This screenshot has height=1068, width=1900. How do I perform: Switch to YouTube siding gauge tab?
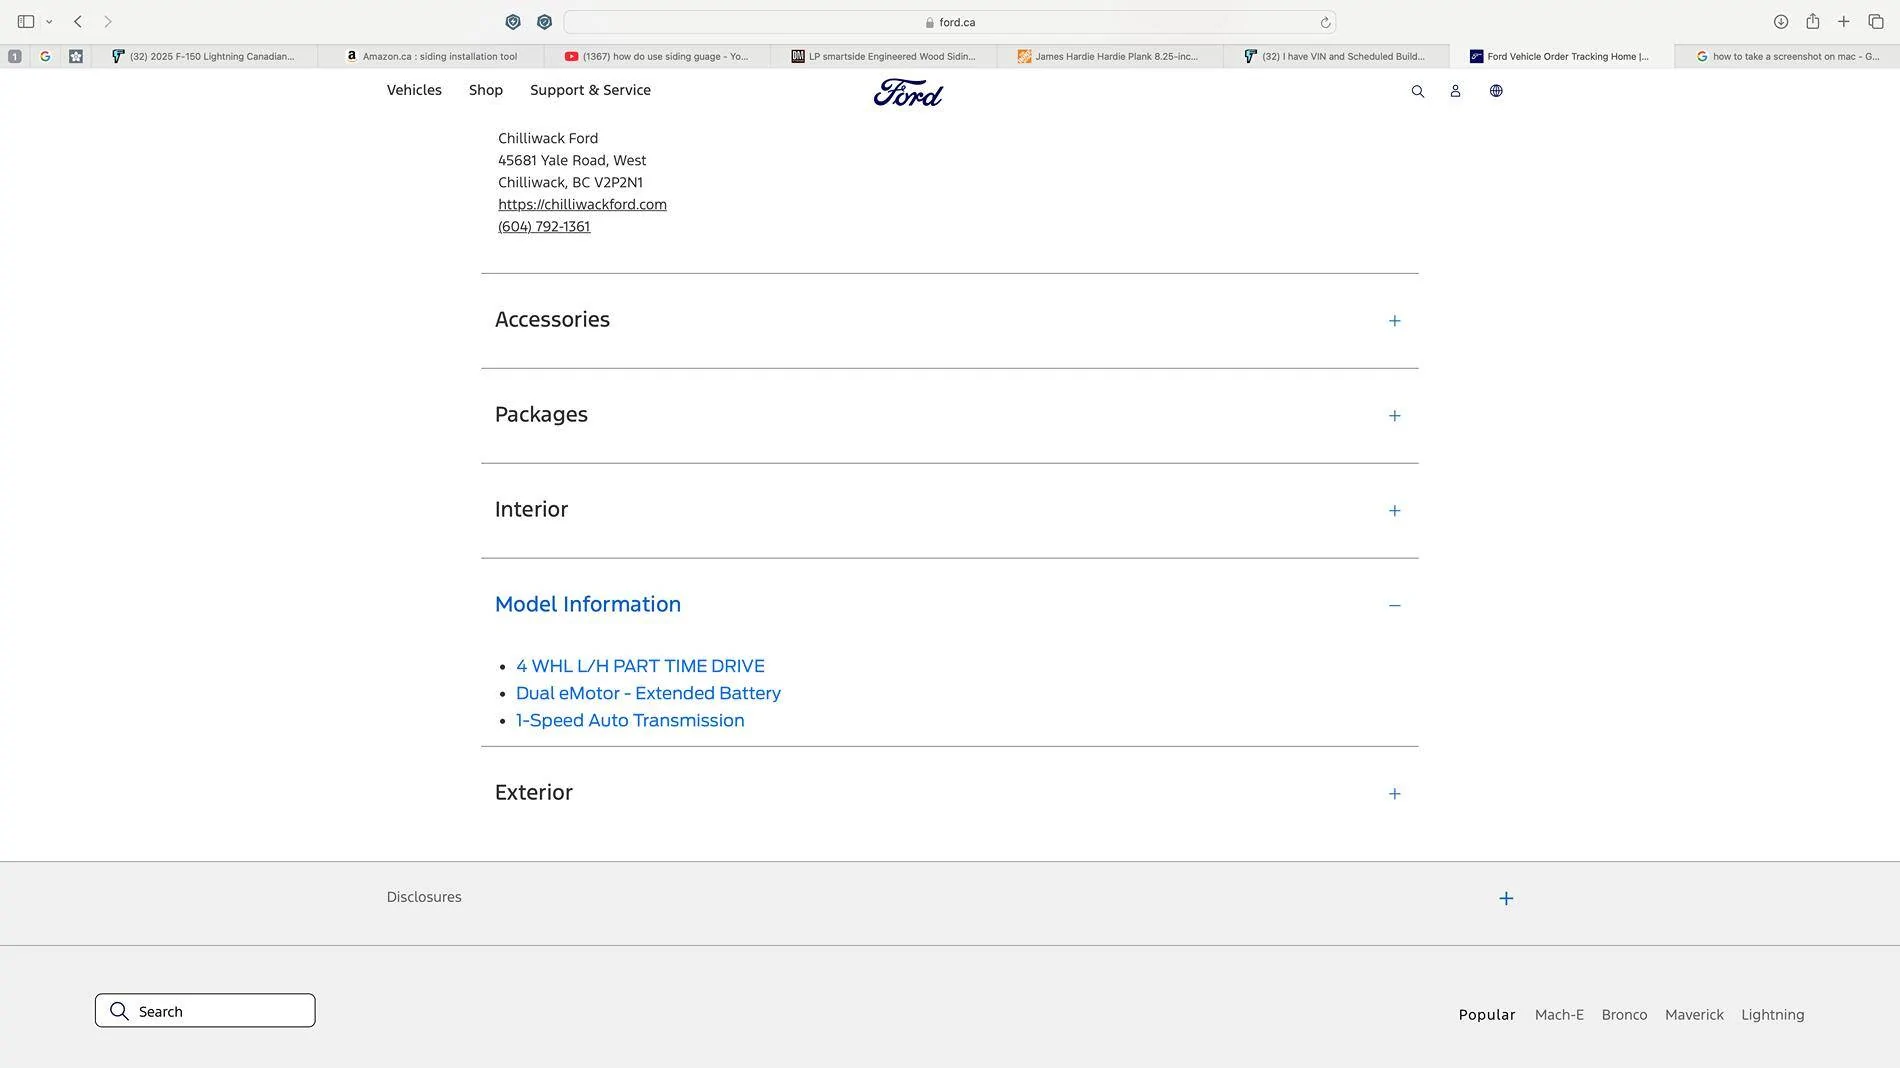(657, 56)
